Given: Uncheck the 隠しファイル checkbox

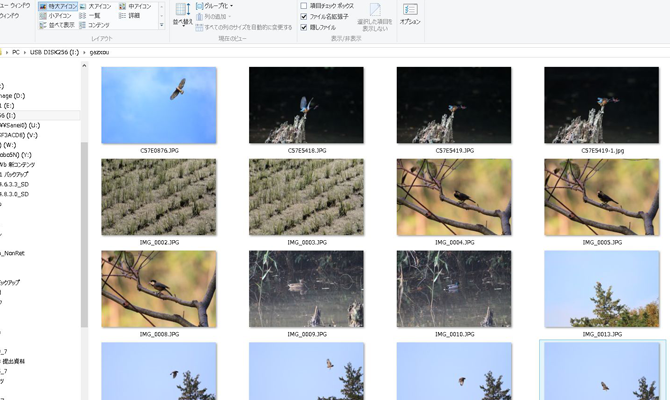Looking at the screenshot, I should (x=304, y=27).
